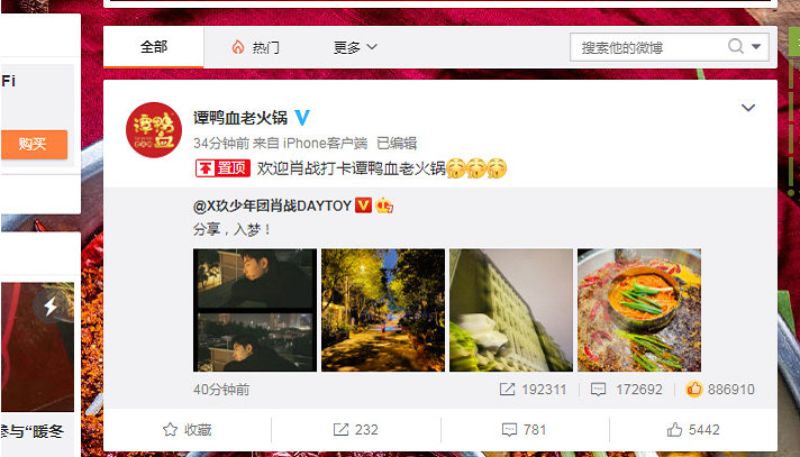The height and width of the screenshot is (457, 800).
Task: Click the search magnifier icon
Action: pyautogui.click(x=735, y=46)
